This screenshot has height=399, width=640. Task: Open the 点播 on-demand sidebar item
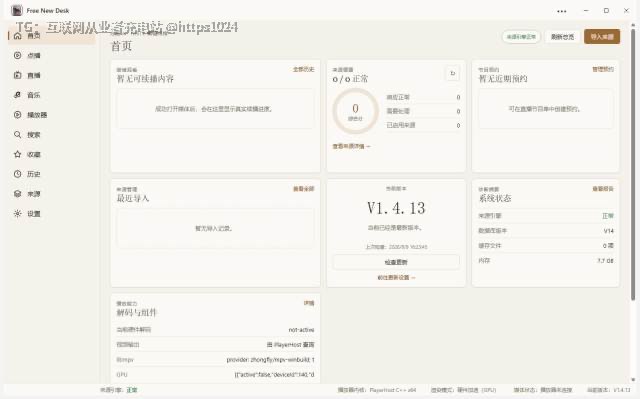tap(52, 55)
